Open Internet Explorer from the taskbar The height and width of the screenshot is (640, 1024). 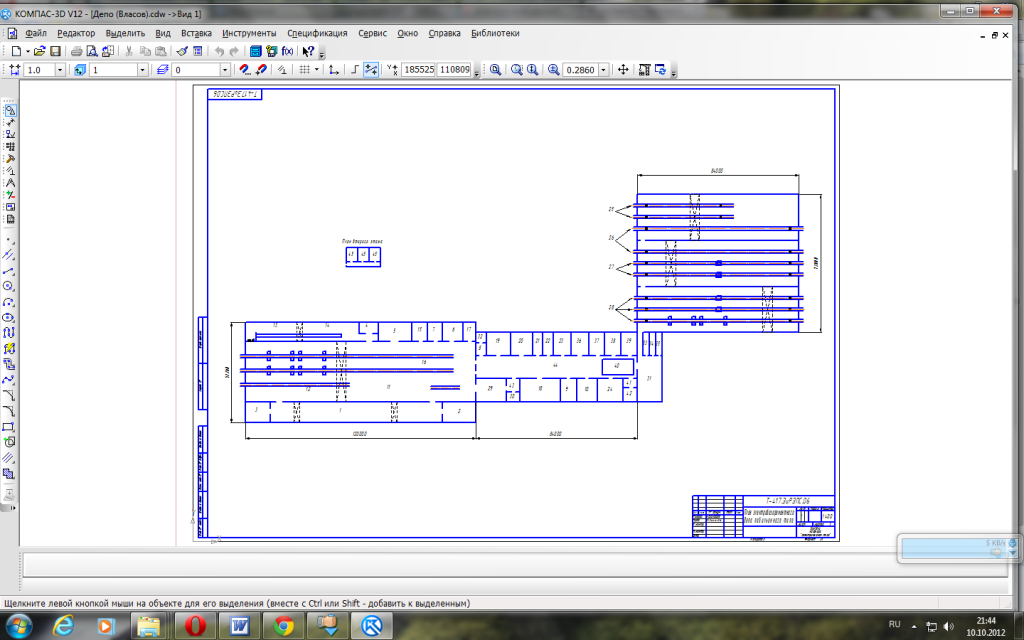pos(63,626)
